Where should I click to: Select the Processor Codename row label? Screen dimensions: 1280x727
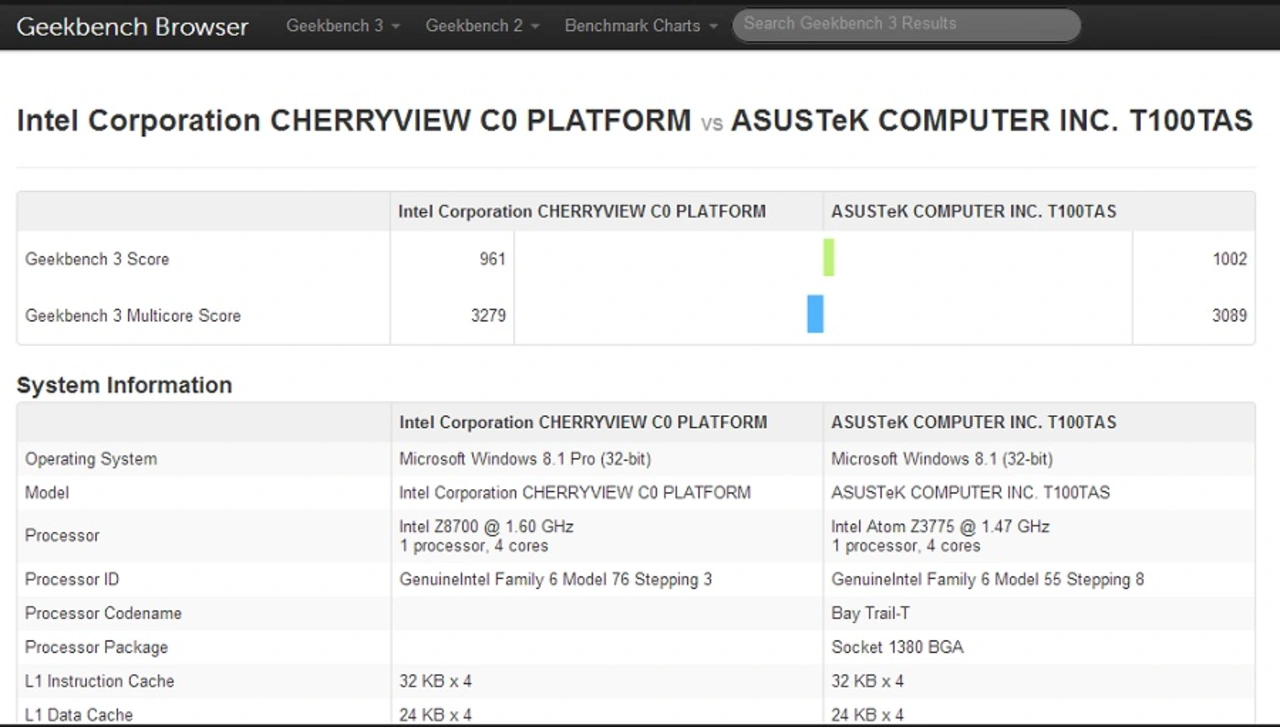click(103, 613)
